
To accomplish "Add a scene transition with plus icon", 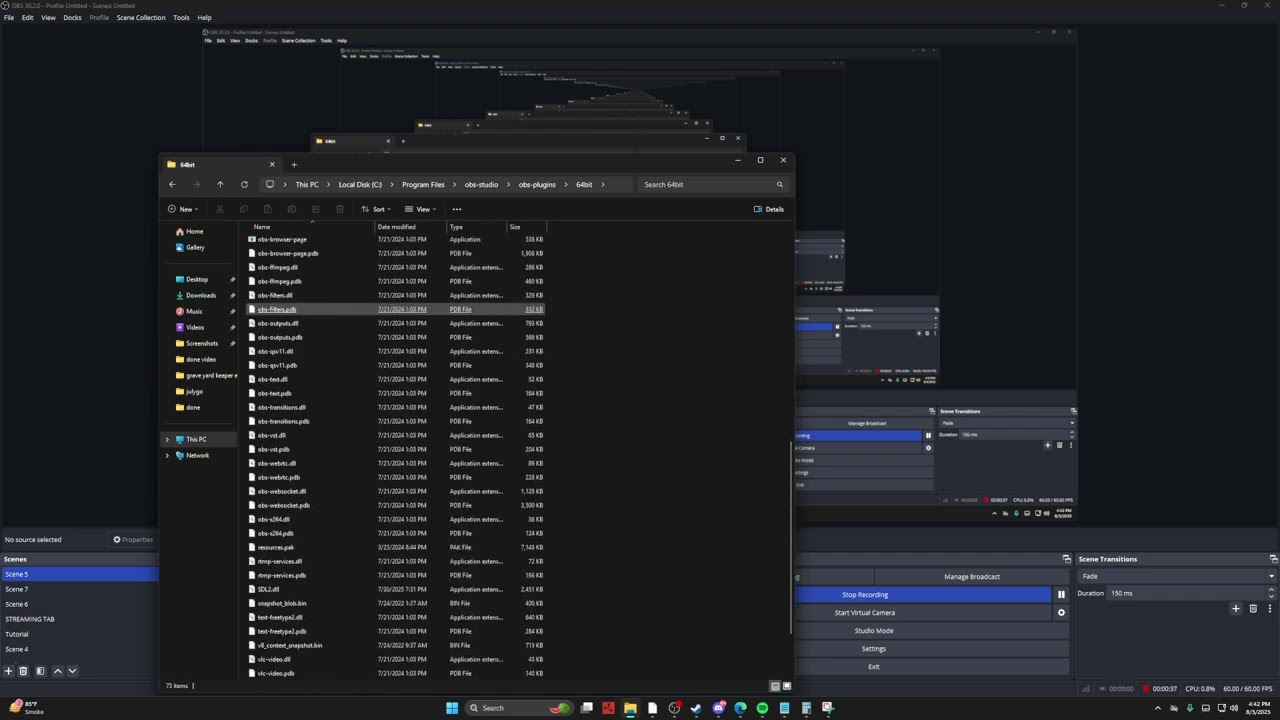I will (1236, 609).
